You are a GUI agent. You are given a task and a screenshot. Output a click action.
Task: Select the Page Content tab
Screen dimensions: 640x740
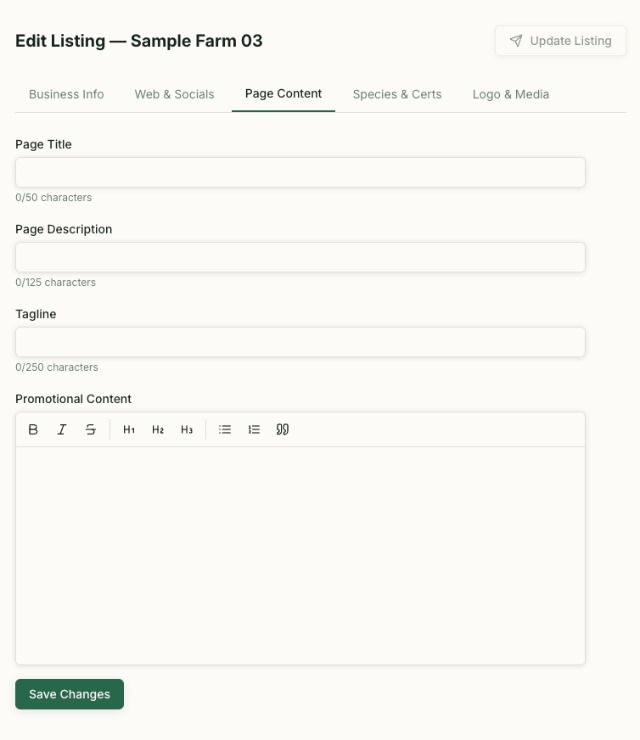click(x=283, y=94)
